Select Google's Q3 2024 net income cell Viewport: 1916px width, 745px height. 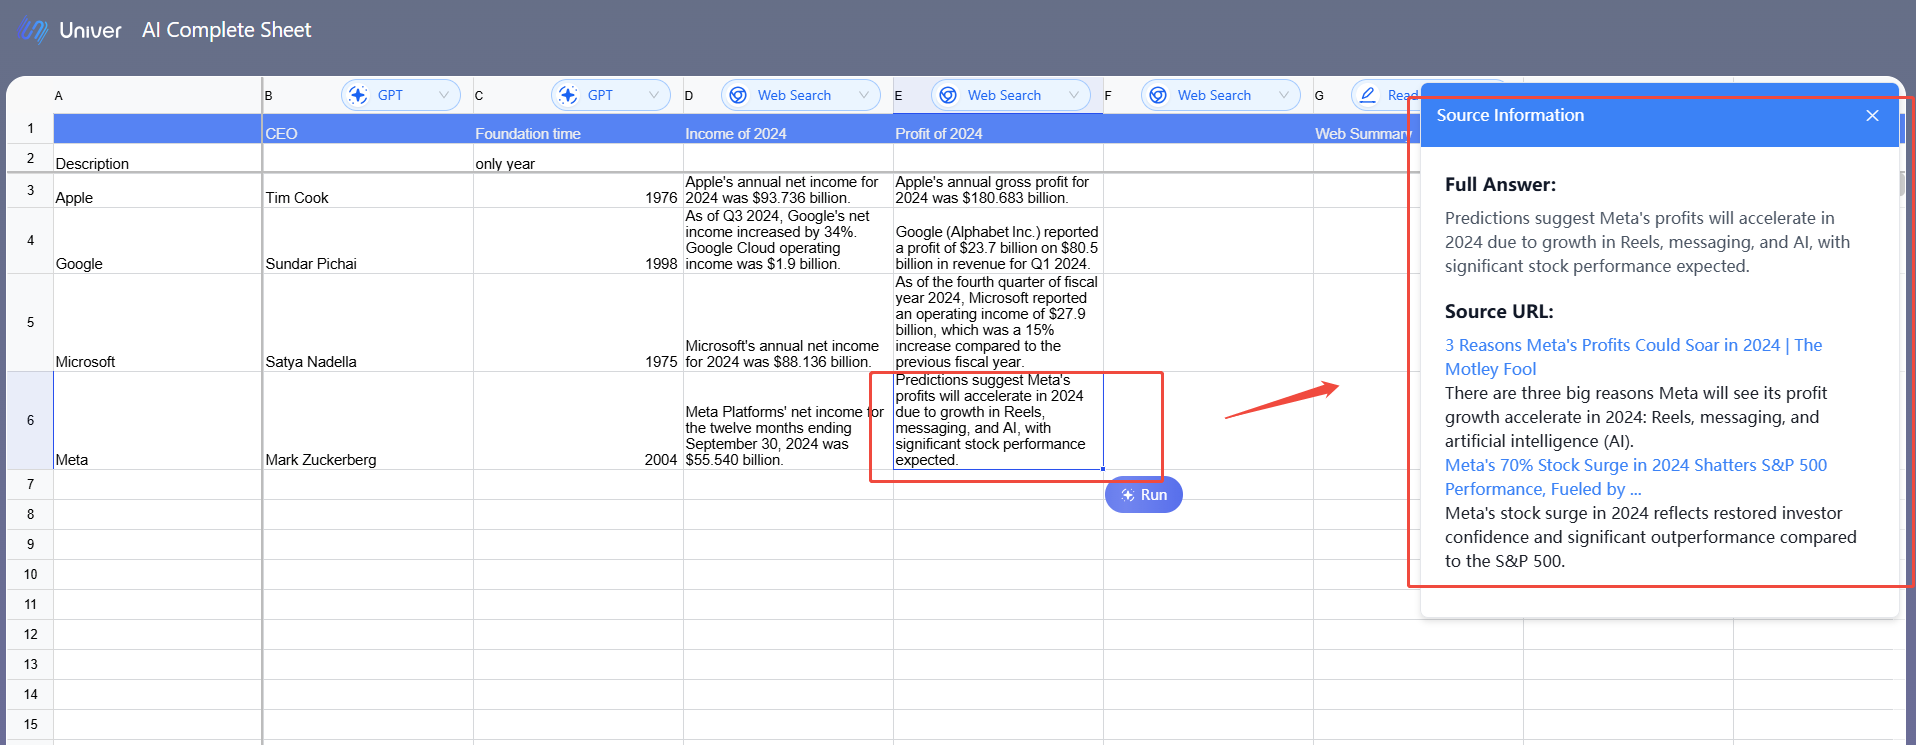point(788,241)
